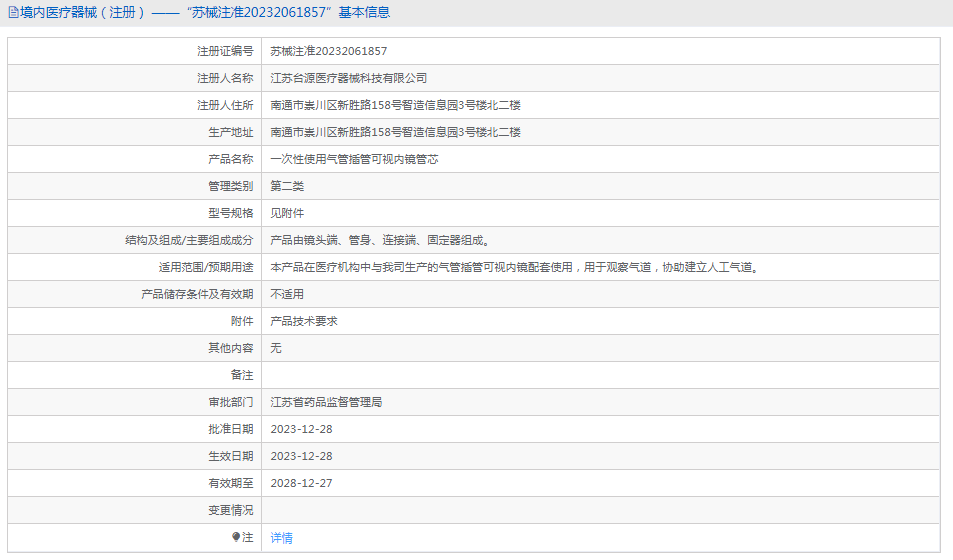
Task: Click the label 批准日期
Action: point(230,429)
